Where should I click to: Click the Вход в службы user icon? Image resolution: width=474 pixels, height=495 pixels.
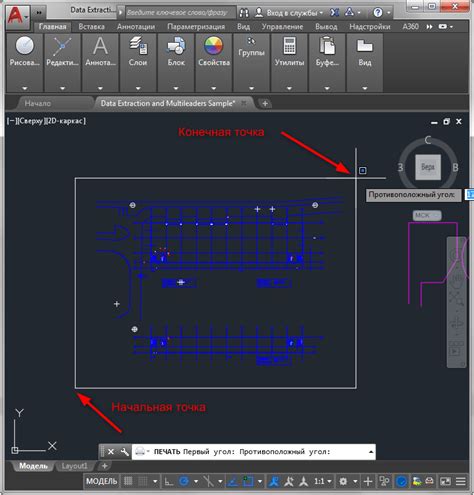tap(259, 13)
